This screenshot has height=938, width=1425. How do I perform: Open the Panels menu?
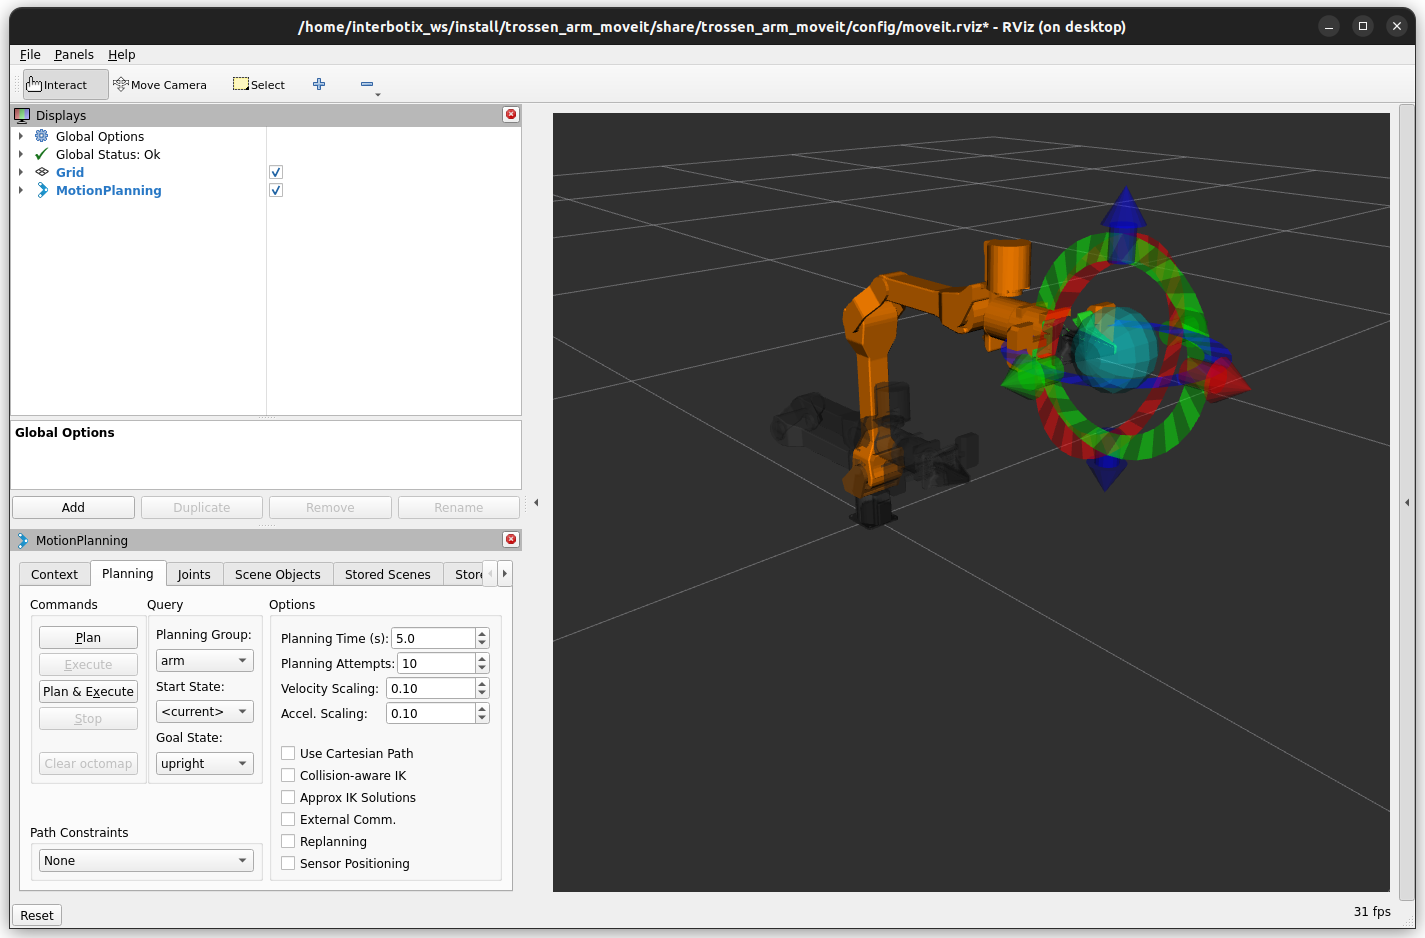[x=74, y=55]
